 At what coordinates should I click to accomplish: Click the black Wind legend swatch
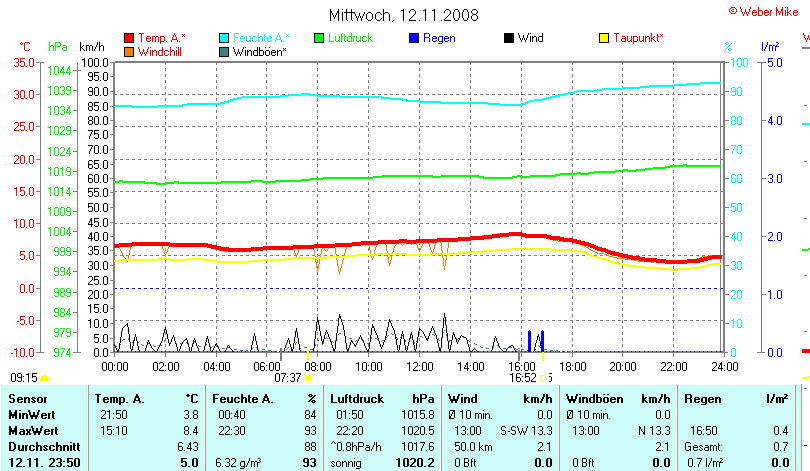[509, 38]
